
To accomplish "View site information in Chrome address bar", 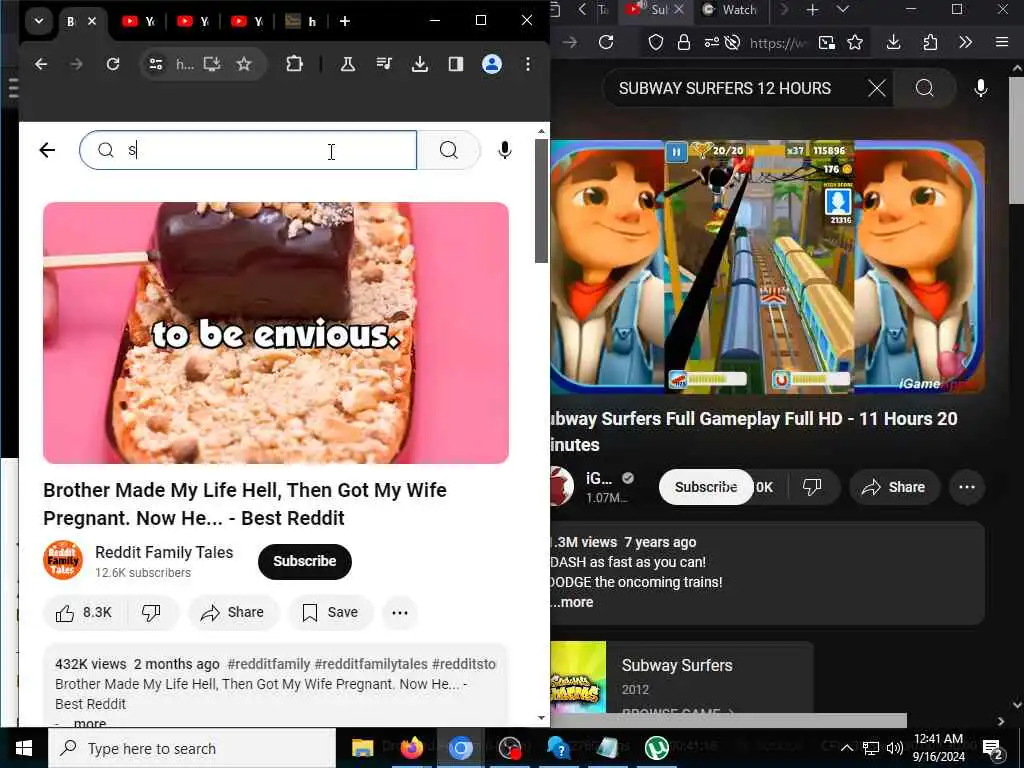I will (156, 64).
